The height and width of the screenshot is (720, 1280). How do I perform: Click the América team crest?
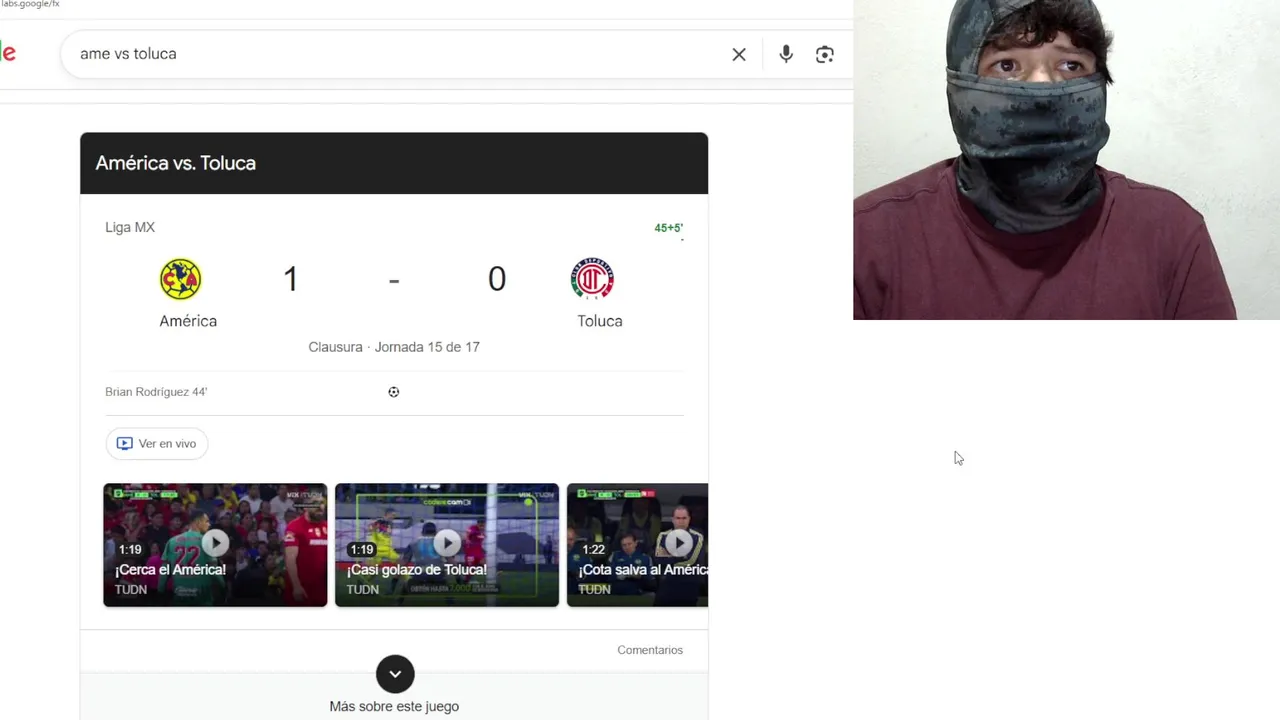point(181,279)
